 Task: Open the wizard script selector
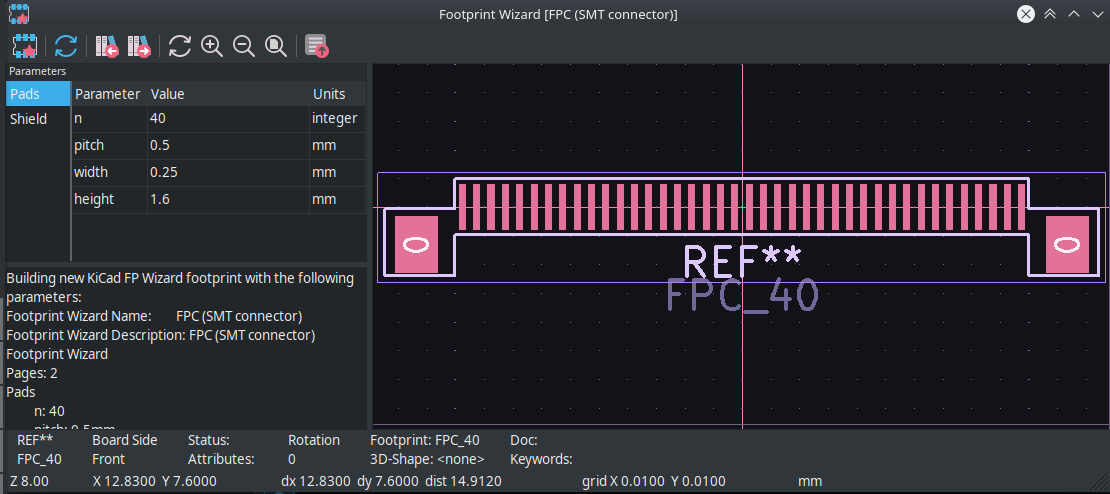click(x=25, y=46)
